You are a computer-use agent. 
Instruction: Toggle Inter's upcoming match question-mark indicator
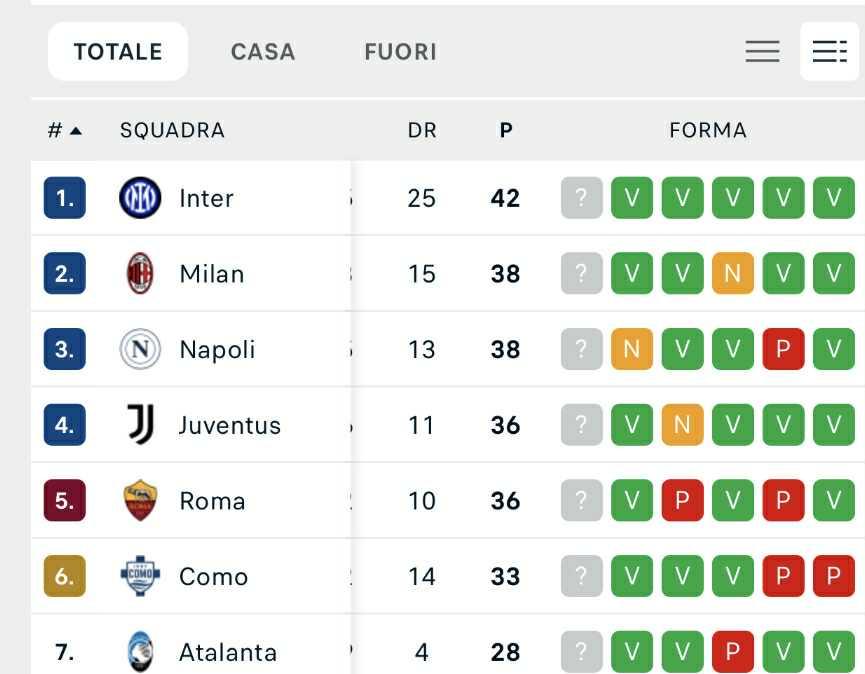(581, 197)
